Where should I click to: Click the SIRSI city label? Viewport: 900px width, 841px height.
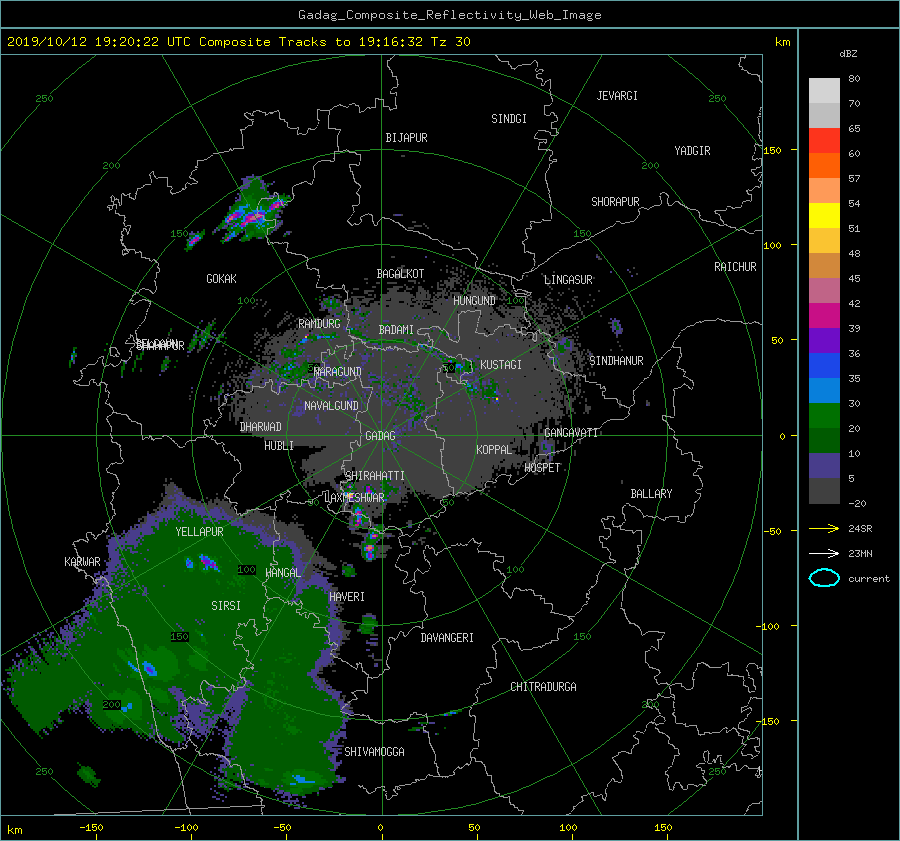click(226, 606)
